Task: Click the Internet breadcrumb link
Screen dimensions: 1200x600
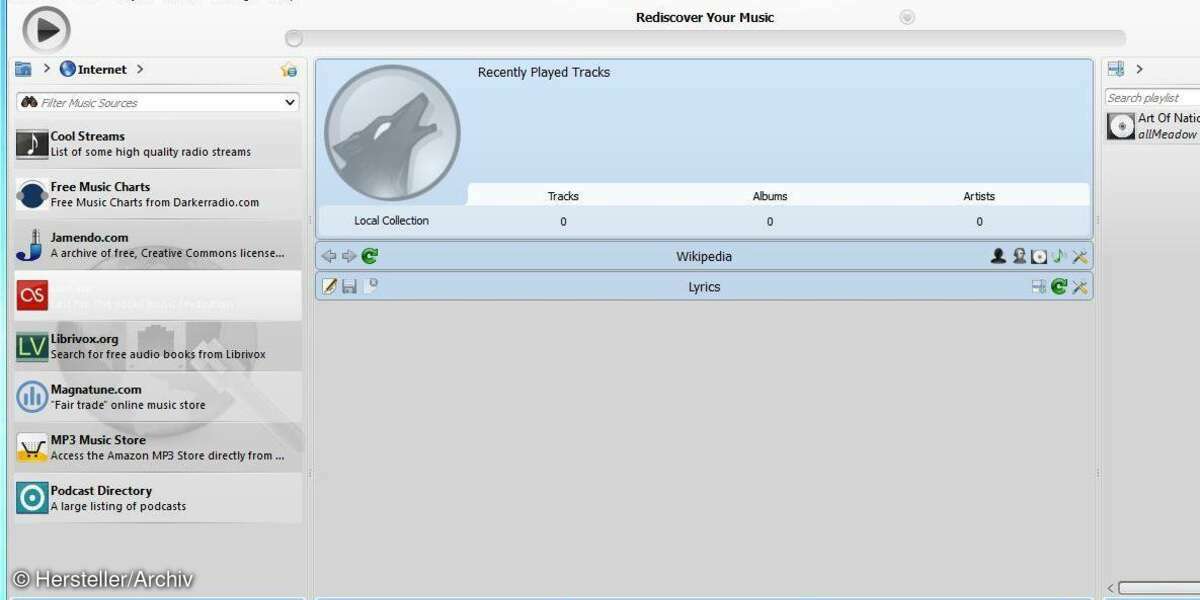Action: pos(101,69)
